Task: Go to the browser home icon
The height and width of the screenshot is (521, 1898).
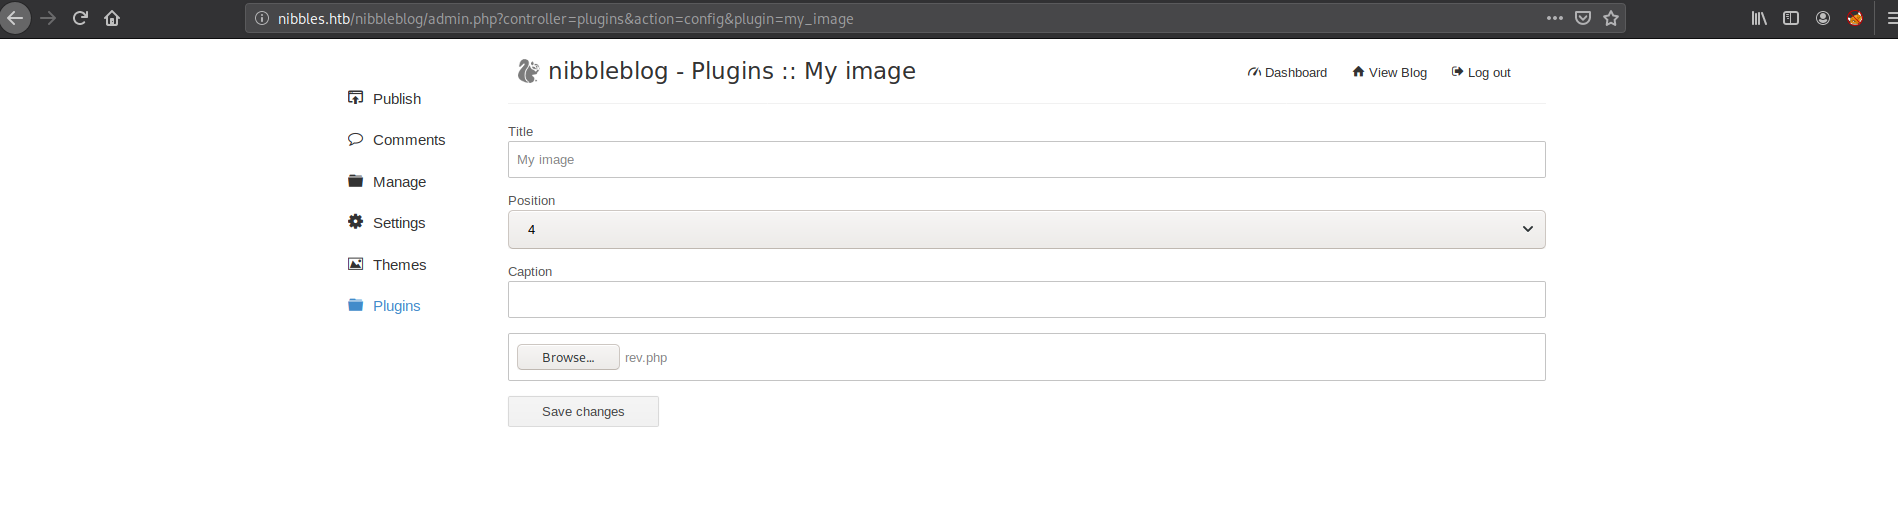Action: click(x=112, y=18)
